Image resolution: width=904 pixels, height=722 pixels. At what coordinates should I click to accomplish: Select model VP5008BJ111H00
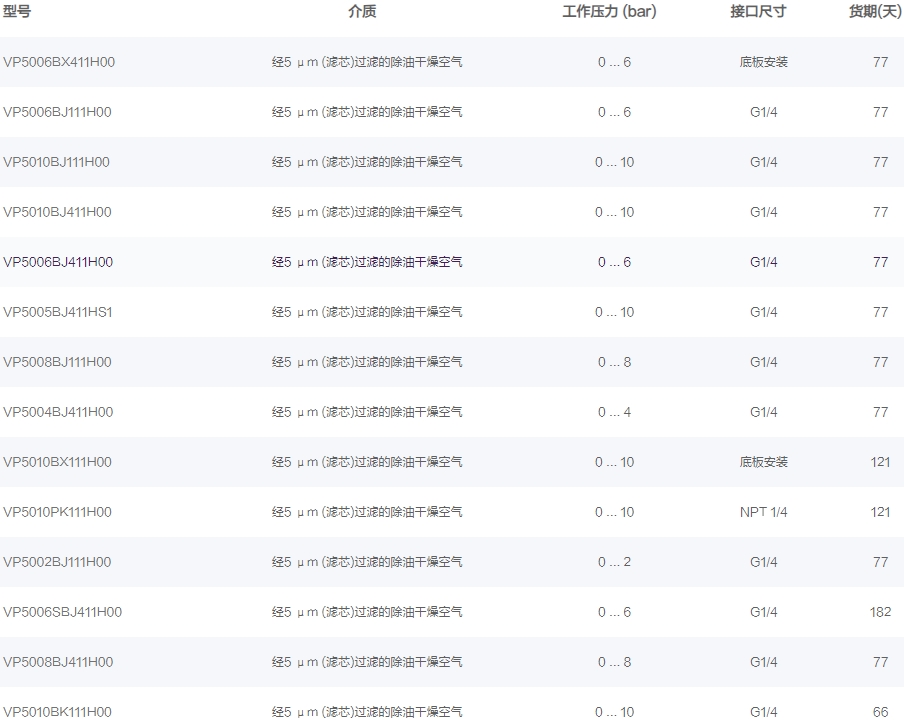point(57,362)
